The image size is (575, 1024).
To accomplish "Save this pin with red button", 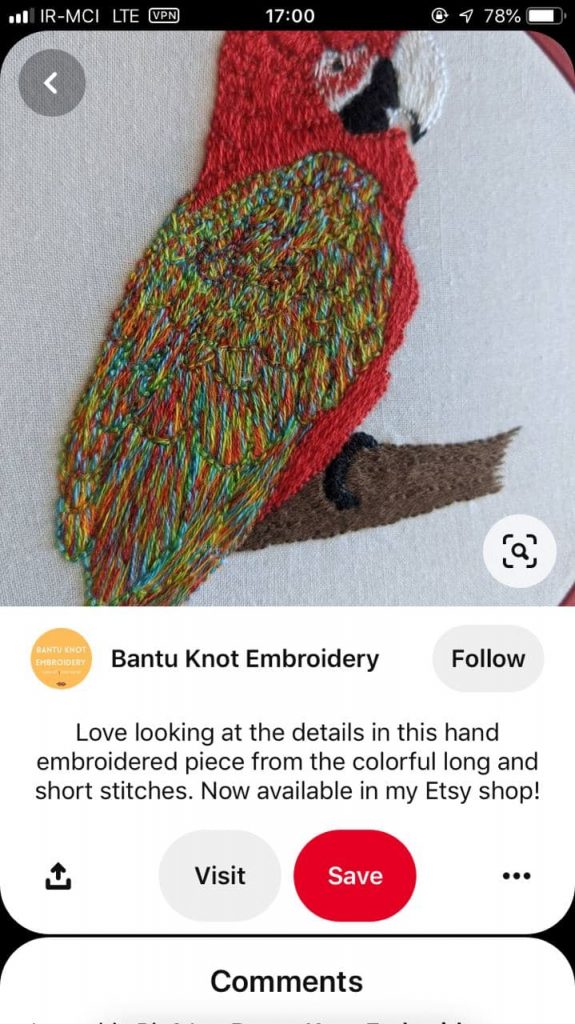I will (355, 875).
